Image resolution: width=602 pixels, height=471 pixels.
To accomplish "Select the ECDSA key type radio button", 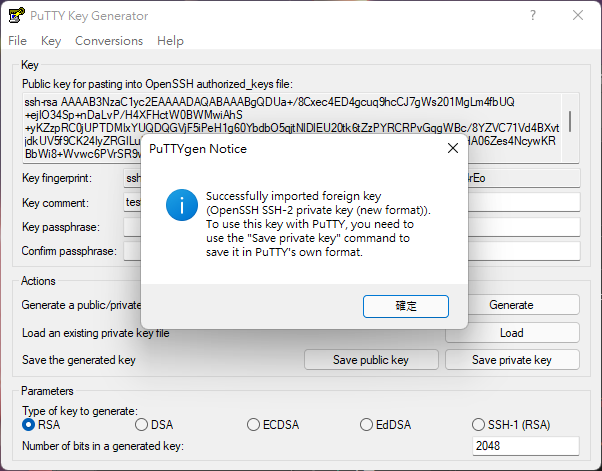I will pos(254,425).
